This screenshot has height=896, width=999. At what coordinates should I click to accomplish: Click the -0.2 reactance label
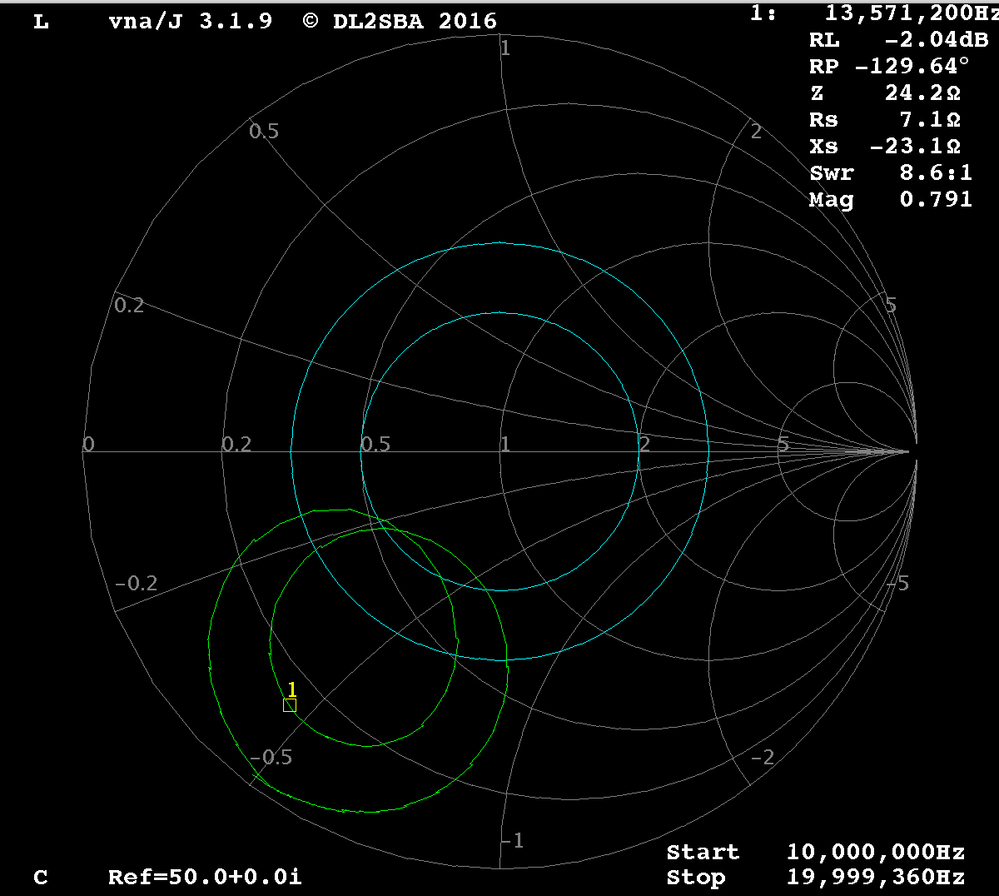pos(136,583)
